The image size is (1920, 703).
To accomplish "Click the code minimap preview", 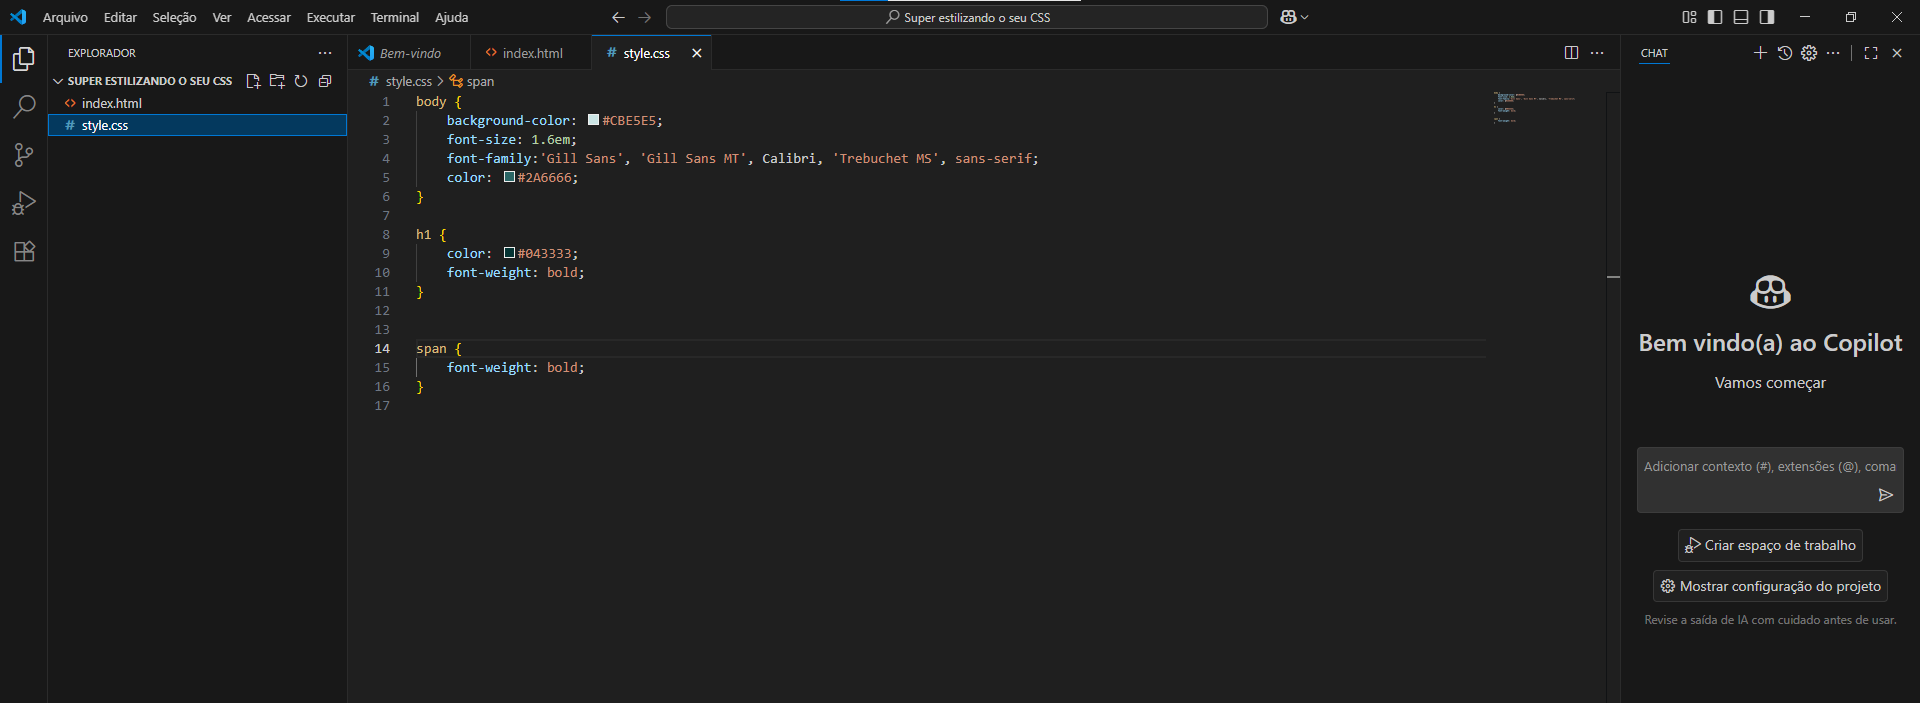I will click(x=1535, y=107).
